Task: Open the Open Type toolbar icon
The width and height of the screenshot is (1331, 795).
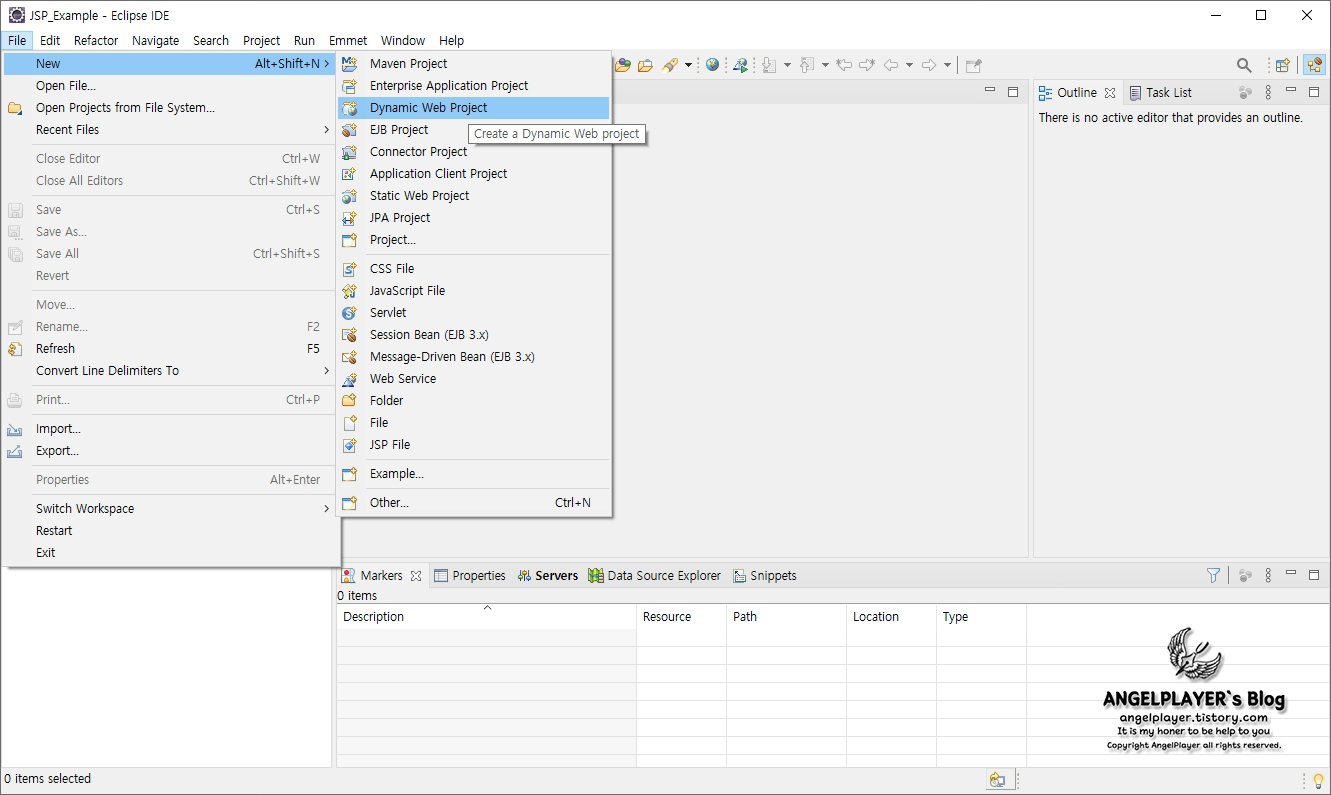Action: 623,65
